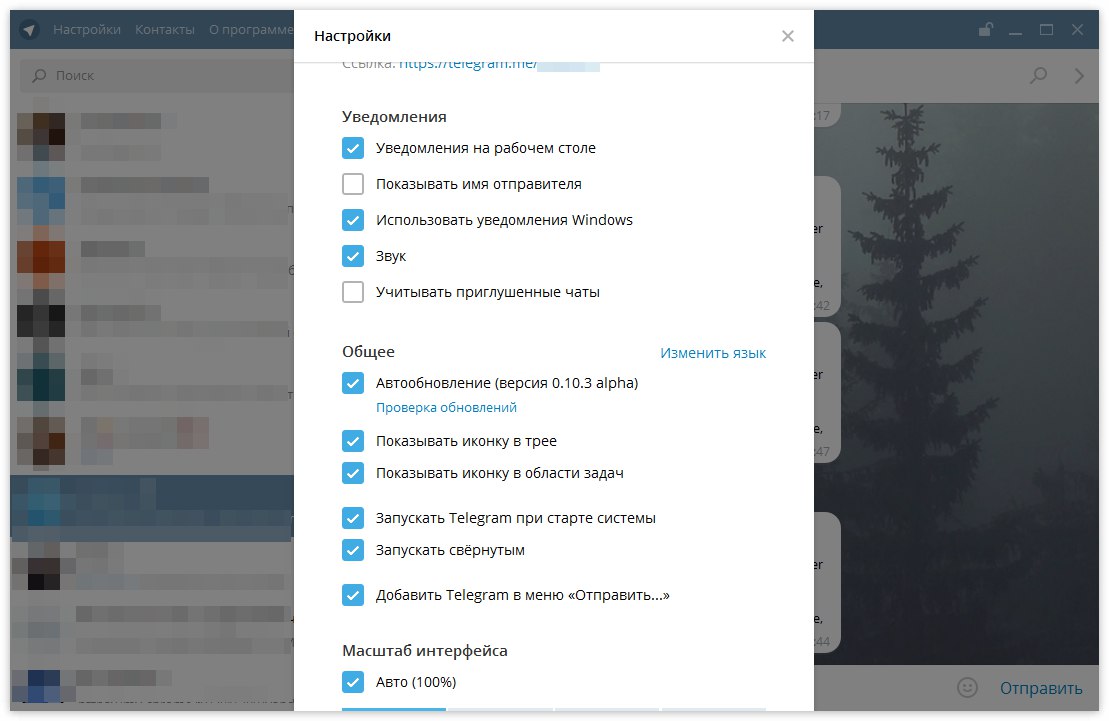Click the right chevron arrow in chat header
Viewport: 1109px width, 721px height.
[1079, 76]
